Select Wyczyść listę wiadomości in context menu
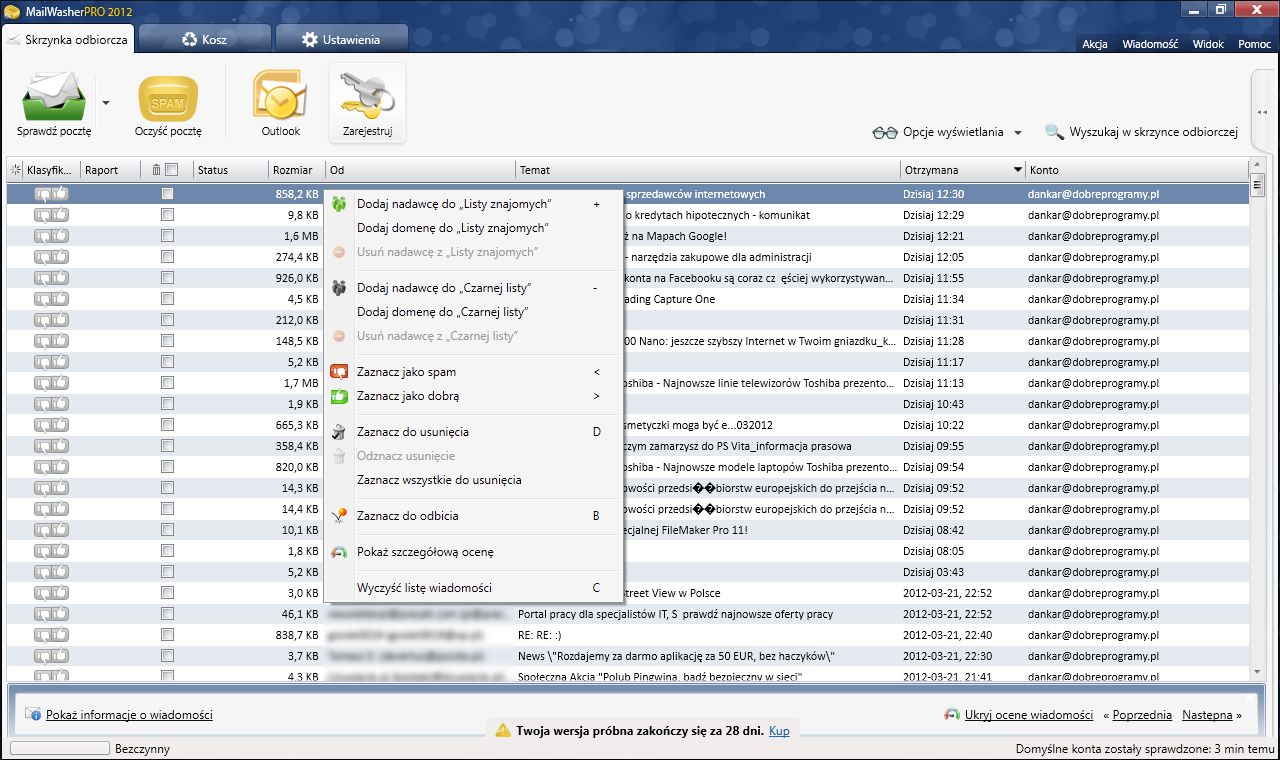Screen dimensions: 1280x760 tap(473, 588)
